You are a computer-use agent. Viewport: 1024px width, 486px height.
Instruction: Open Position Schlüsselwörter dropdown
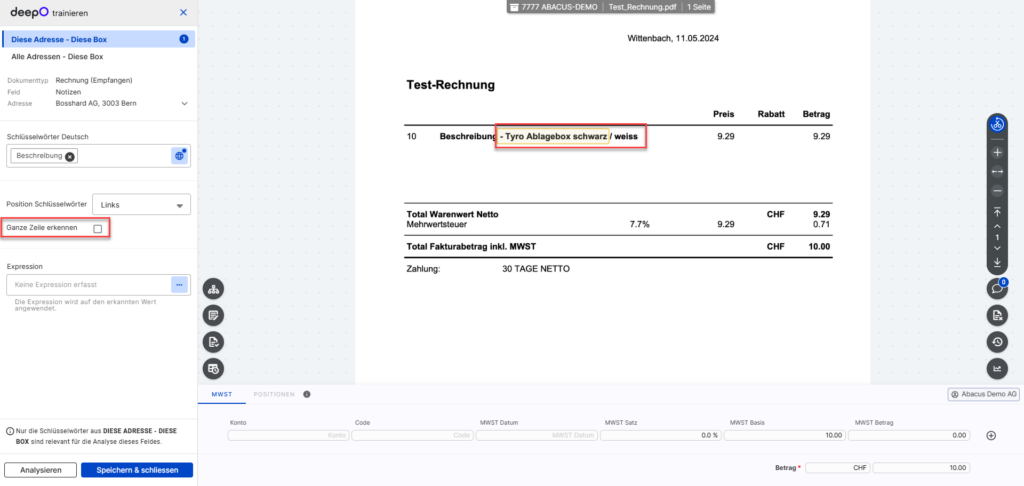tap(141, 204)
